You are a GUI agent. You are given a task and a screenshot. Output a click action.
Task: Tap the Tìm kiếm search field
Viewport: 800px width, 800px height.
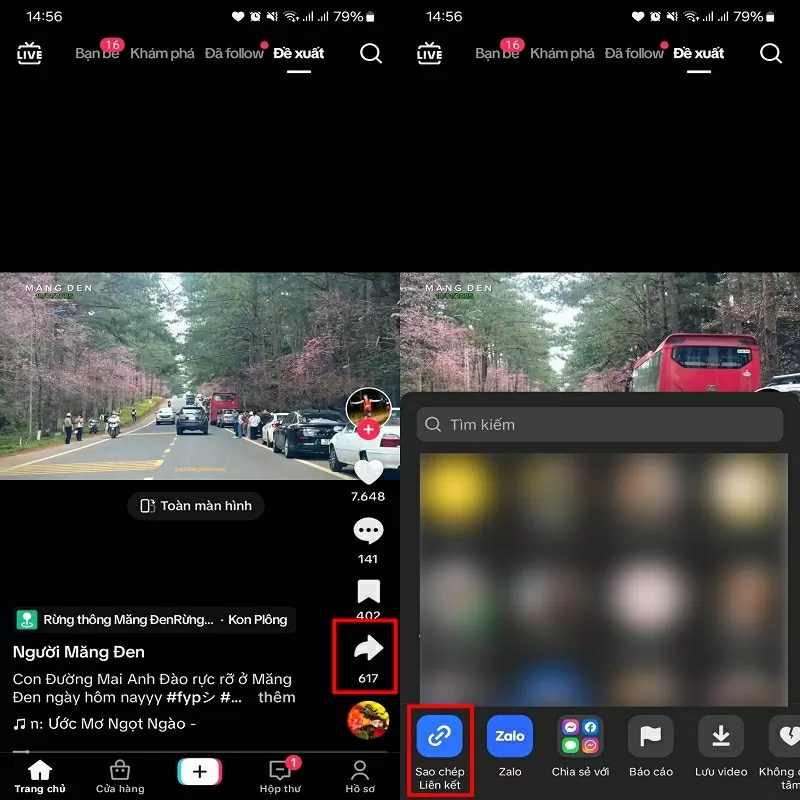pyautogui.click(x=600, y=424)
